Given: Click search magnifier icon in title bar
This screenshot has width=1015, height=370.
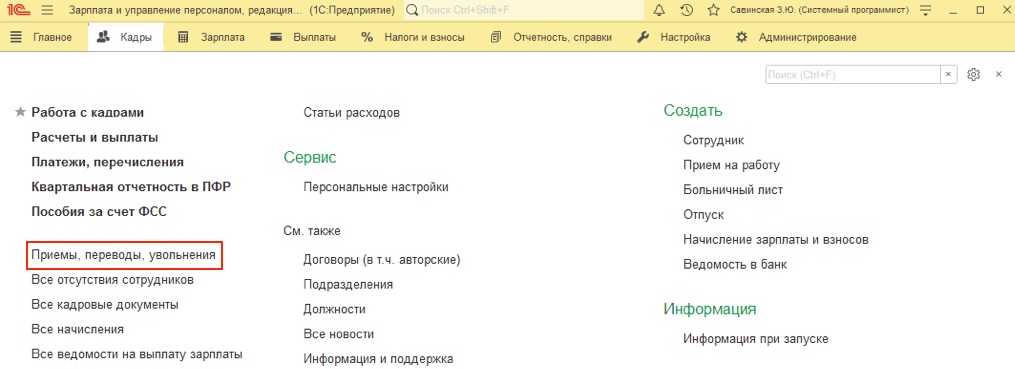Looking at the screenshot, I should (412, 10).
